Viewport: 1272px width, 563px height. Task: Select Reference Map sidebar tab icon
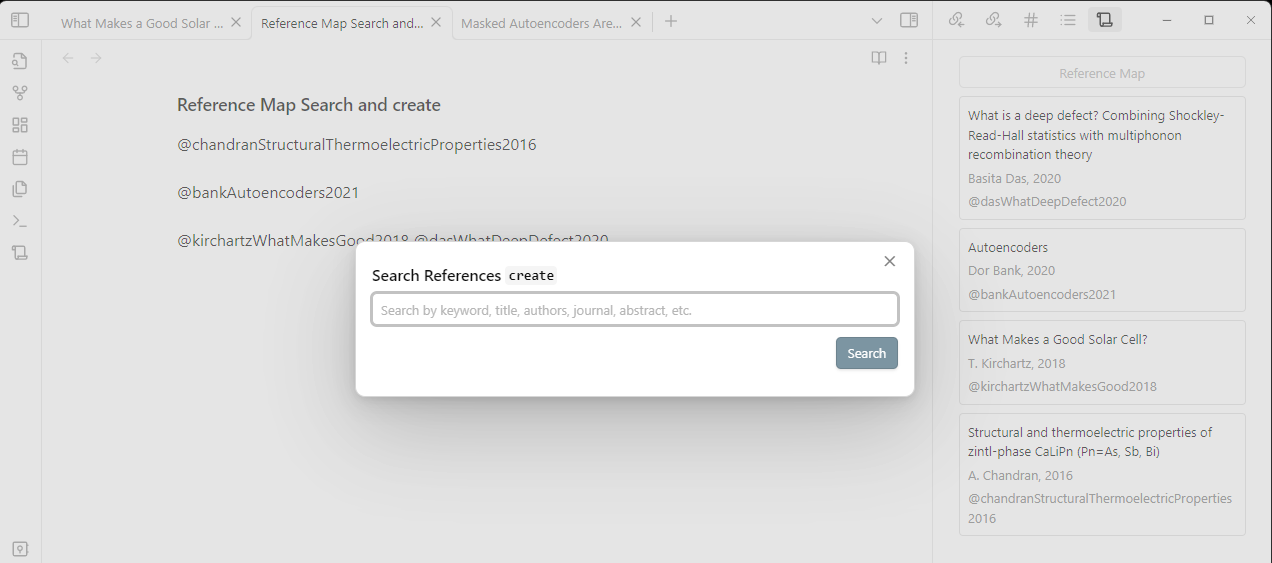1104,20
